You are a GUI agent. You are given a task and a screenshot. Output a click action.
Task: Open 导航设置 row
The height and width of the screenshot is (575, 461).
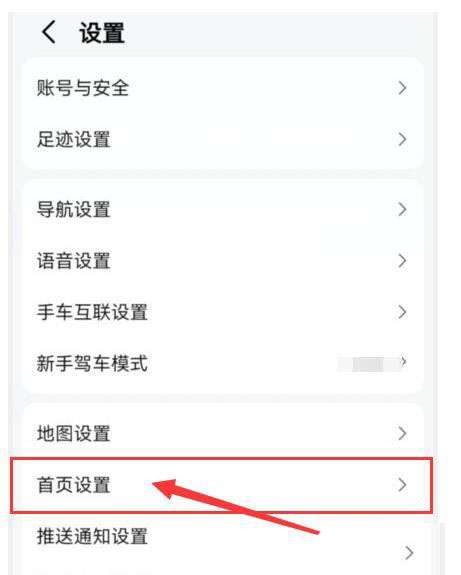click(x=223, y=209)
